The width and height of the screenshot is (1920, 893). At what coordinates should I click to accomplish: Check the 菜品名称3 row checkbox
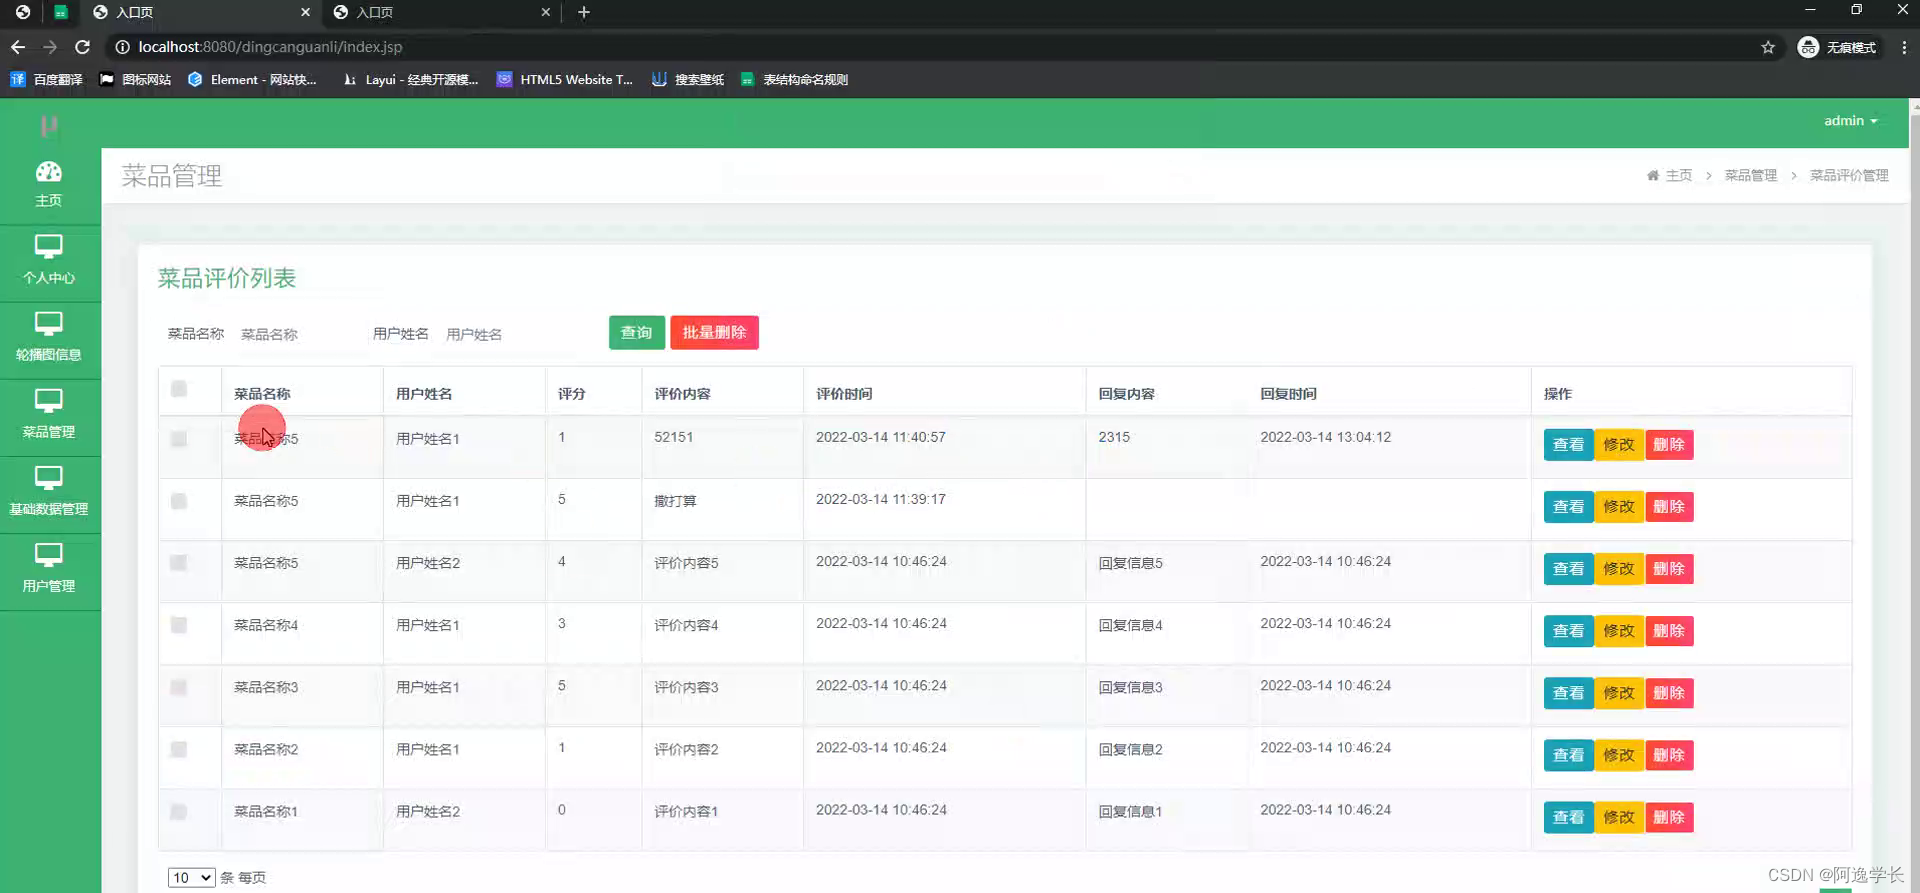179,687
